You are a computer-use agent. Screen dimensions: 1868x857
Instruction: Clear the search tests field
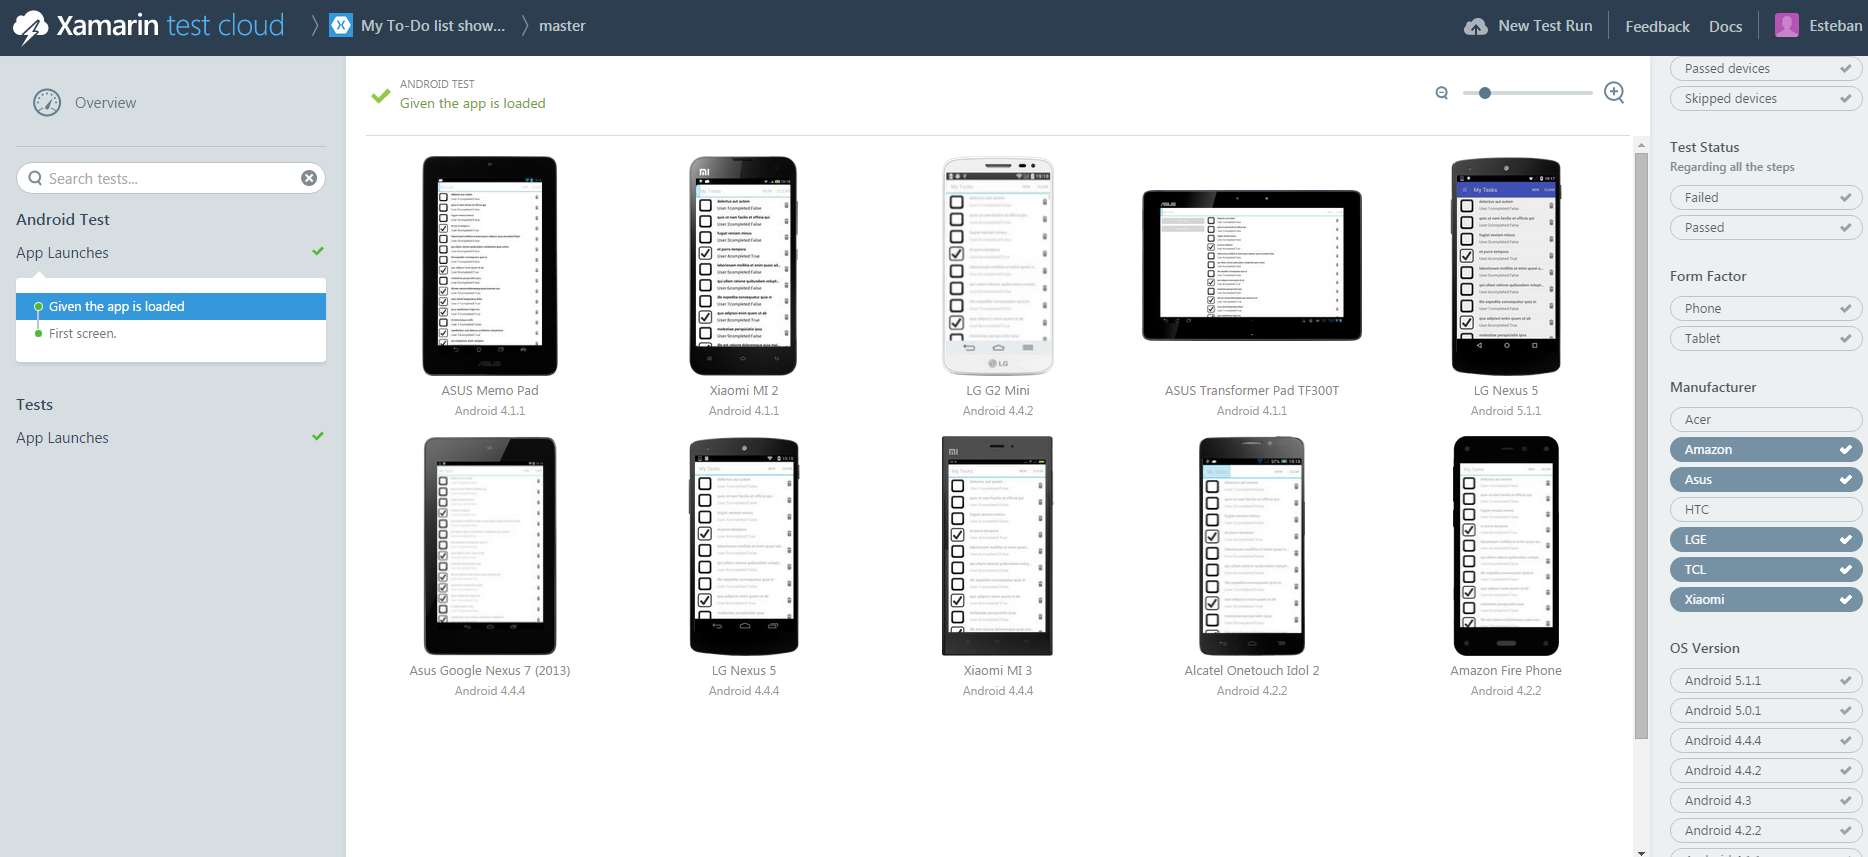click(x=309, y=178)
